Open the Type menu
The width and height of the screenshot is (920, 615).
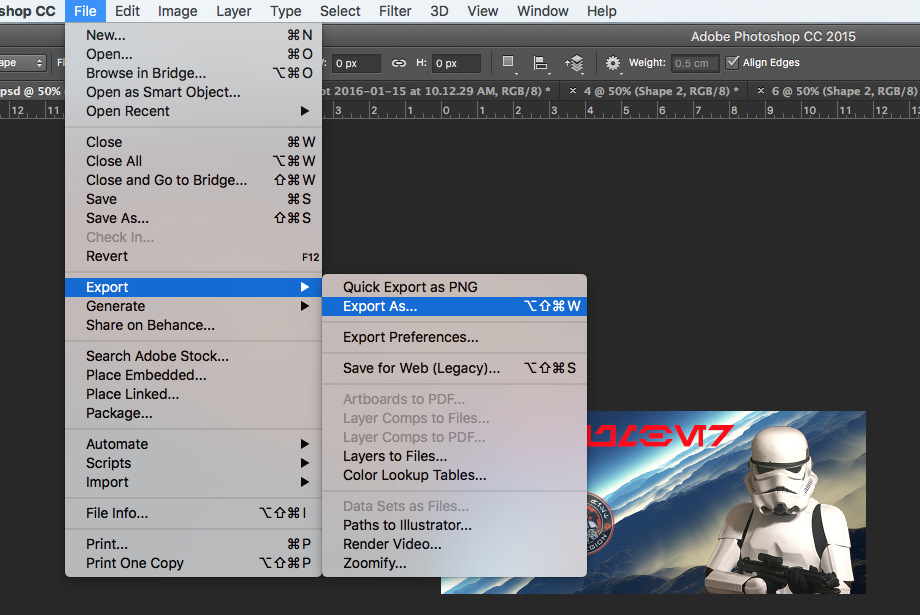pos(286,11)
